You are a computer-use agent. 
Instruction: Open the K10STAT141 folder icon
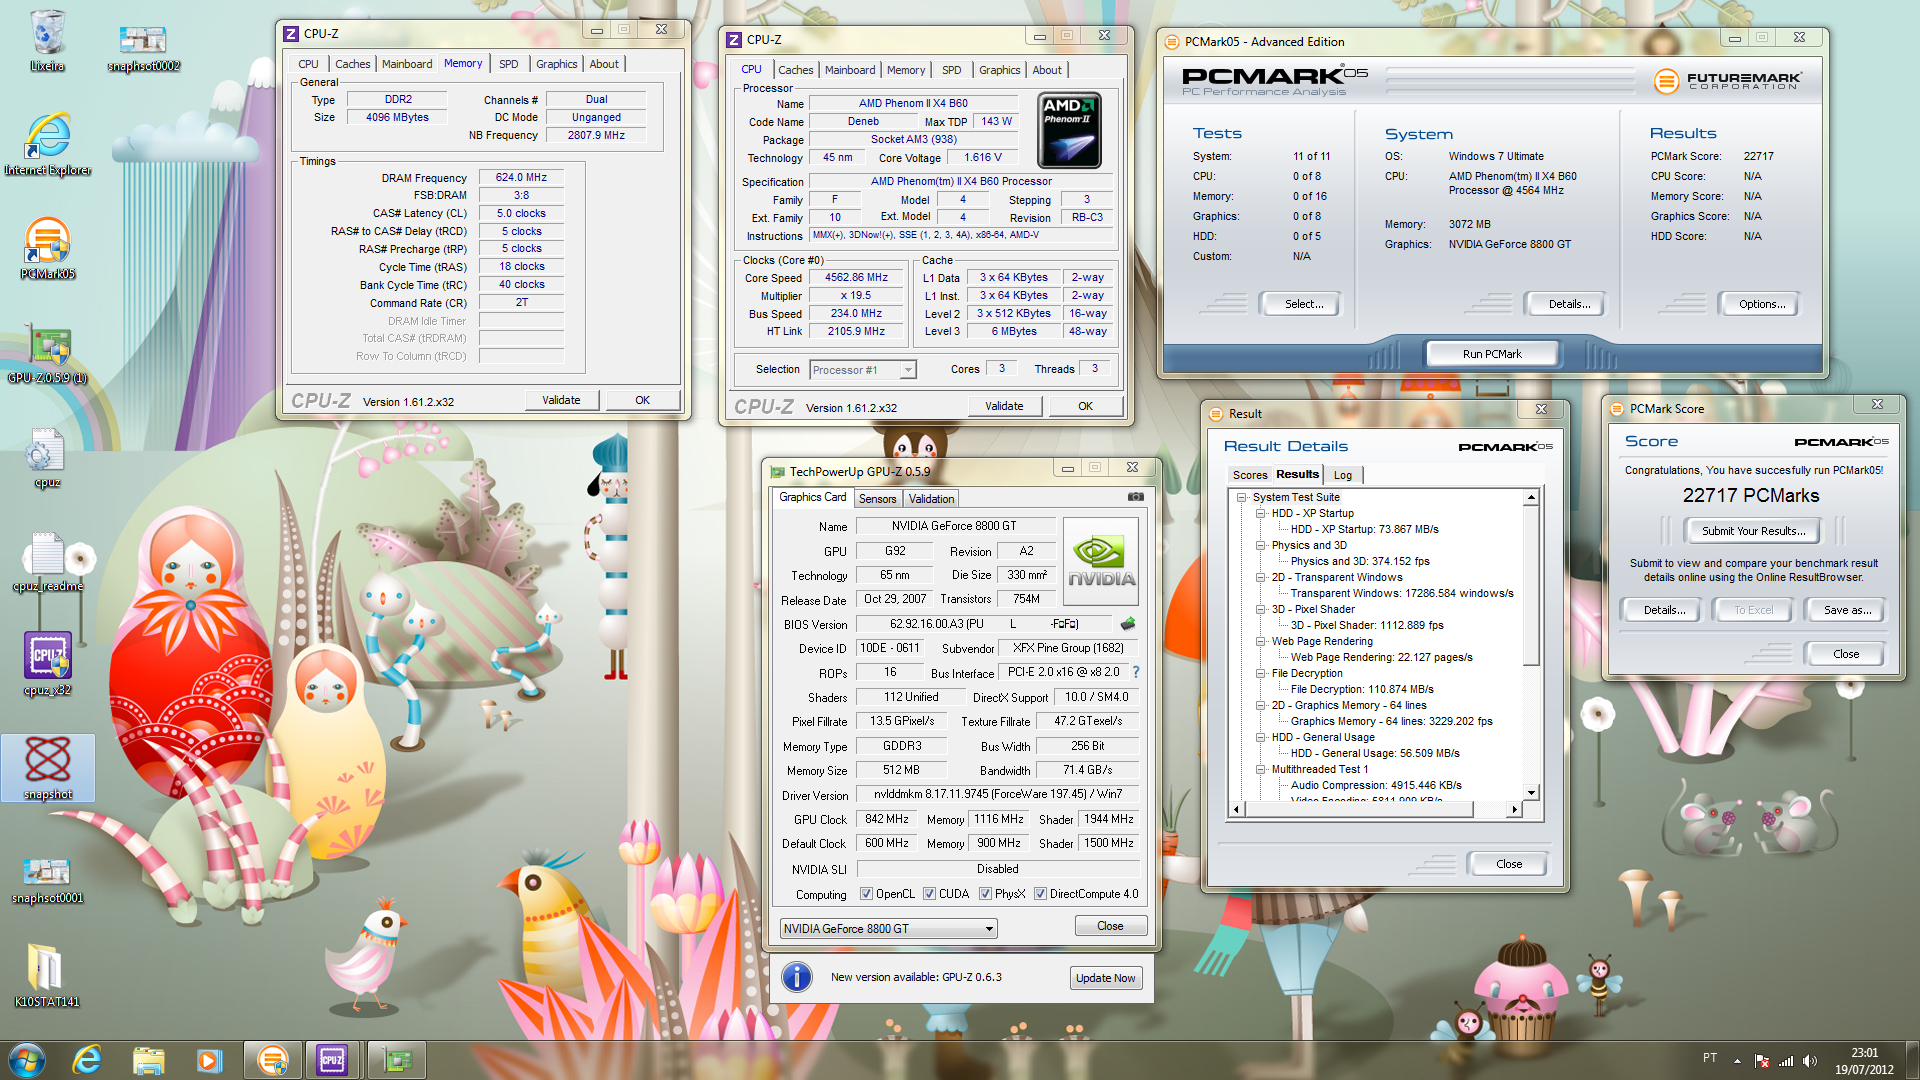pyautogui.click(x=47, y=975)
